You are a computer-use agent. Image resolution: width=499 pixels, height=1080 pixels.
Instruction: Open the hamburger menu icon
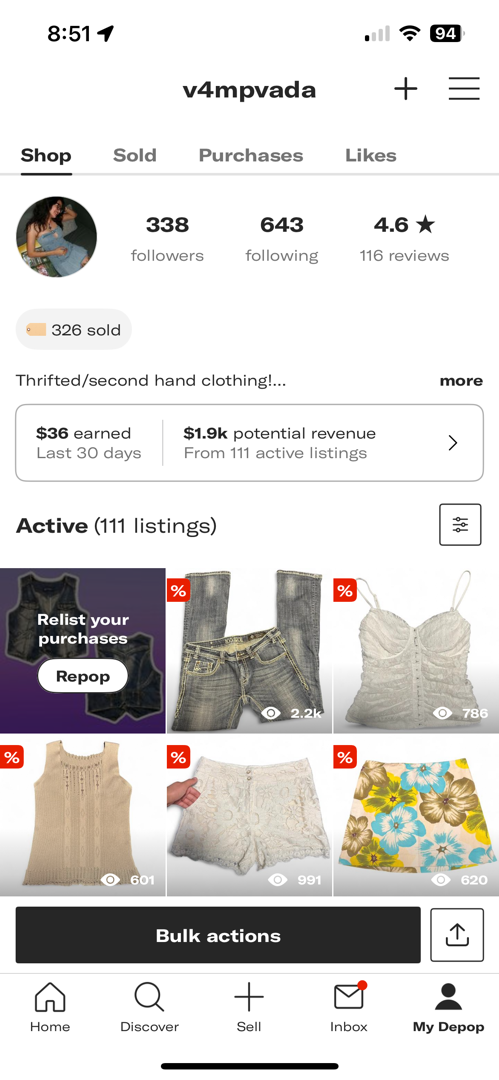(x=464, y=89)
